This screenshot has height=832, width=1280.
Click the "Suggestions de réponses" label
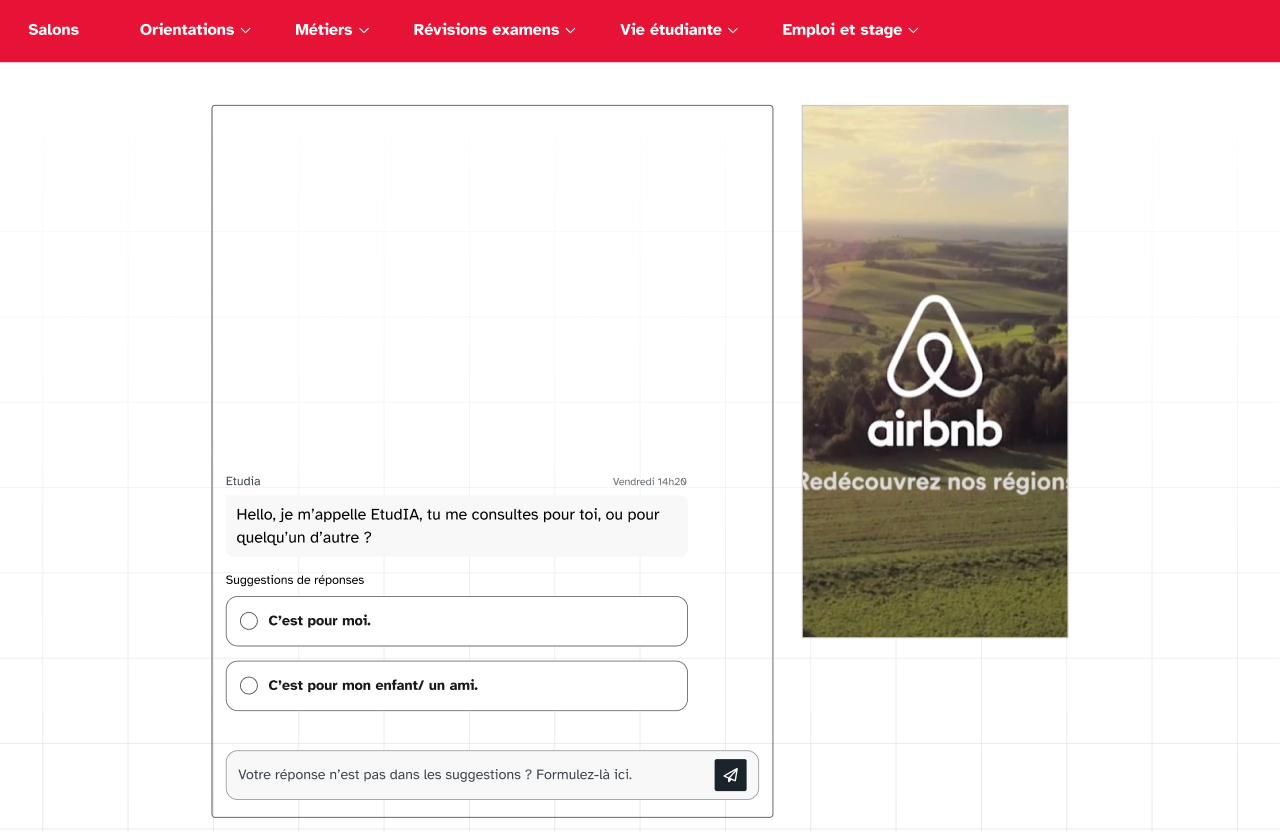pos(295,580)
